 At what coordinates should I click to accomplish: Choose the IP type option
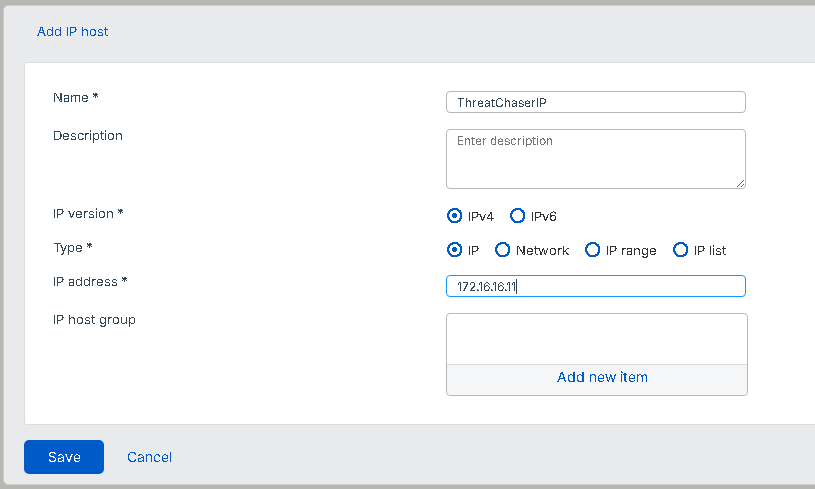(x=455, y=250)
